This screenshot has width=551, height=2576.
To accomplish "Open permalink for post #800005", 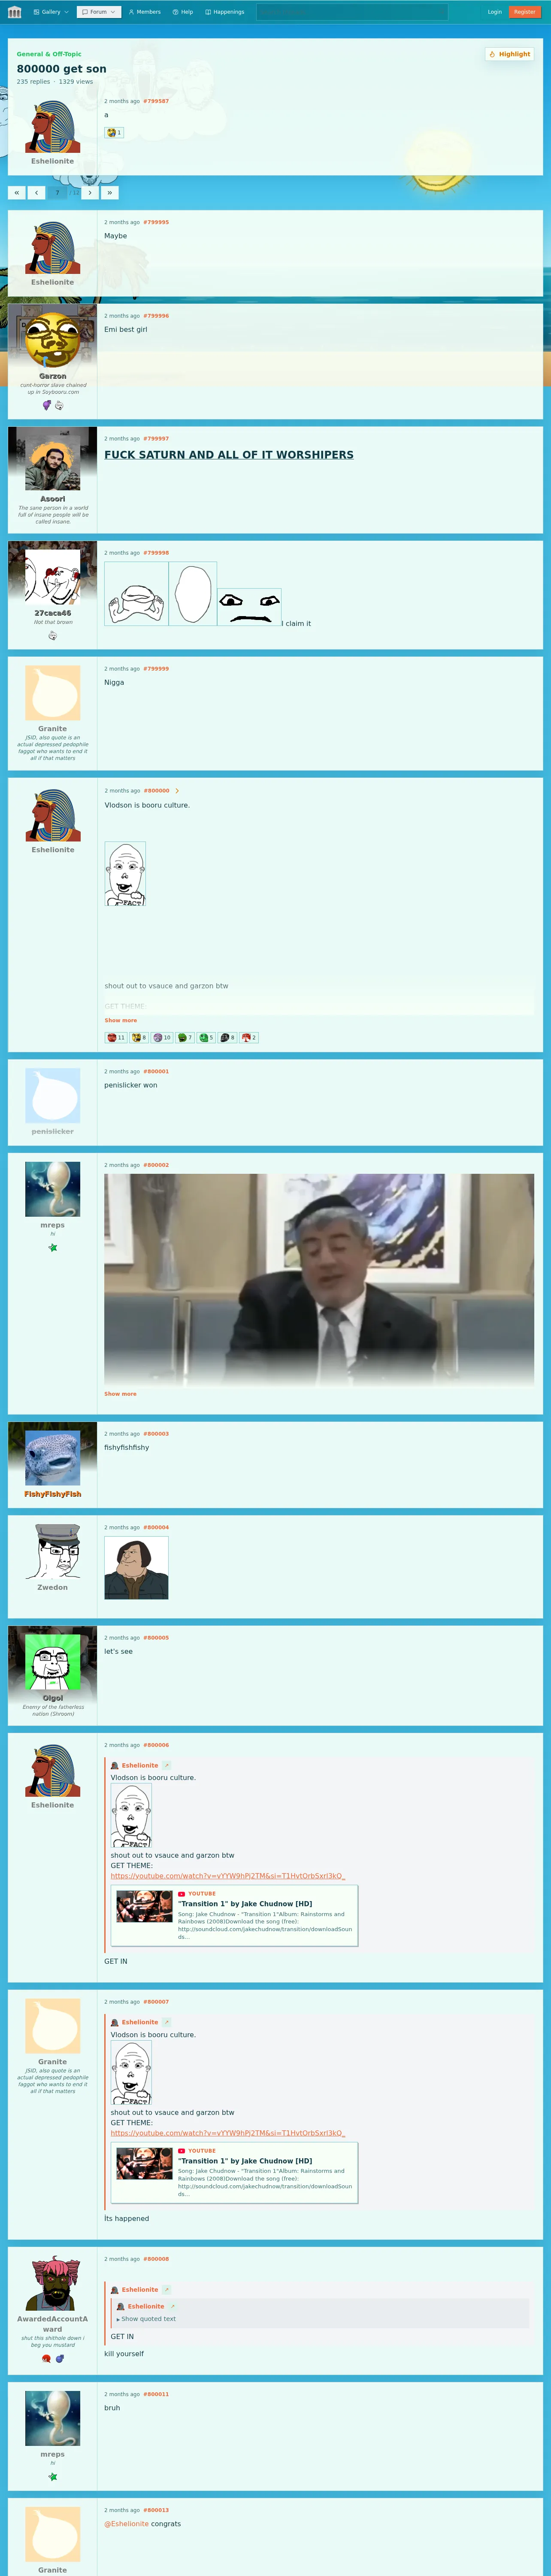I will click(x=156, y=1638).
